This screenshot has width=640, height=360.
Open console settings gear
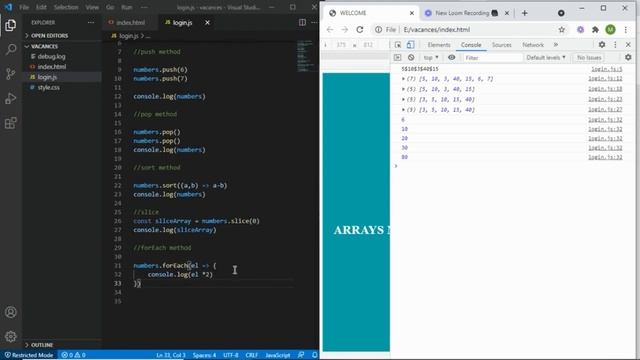(x=628, y=58)
